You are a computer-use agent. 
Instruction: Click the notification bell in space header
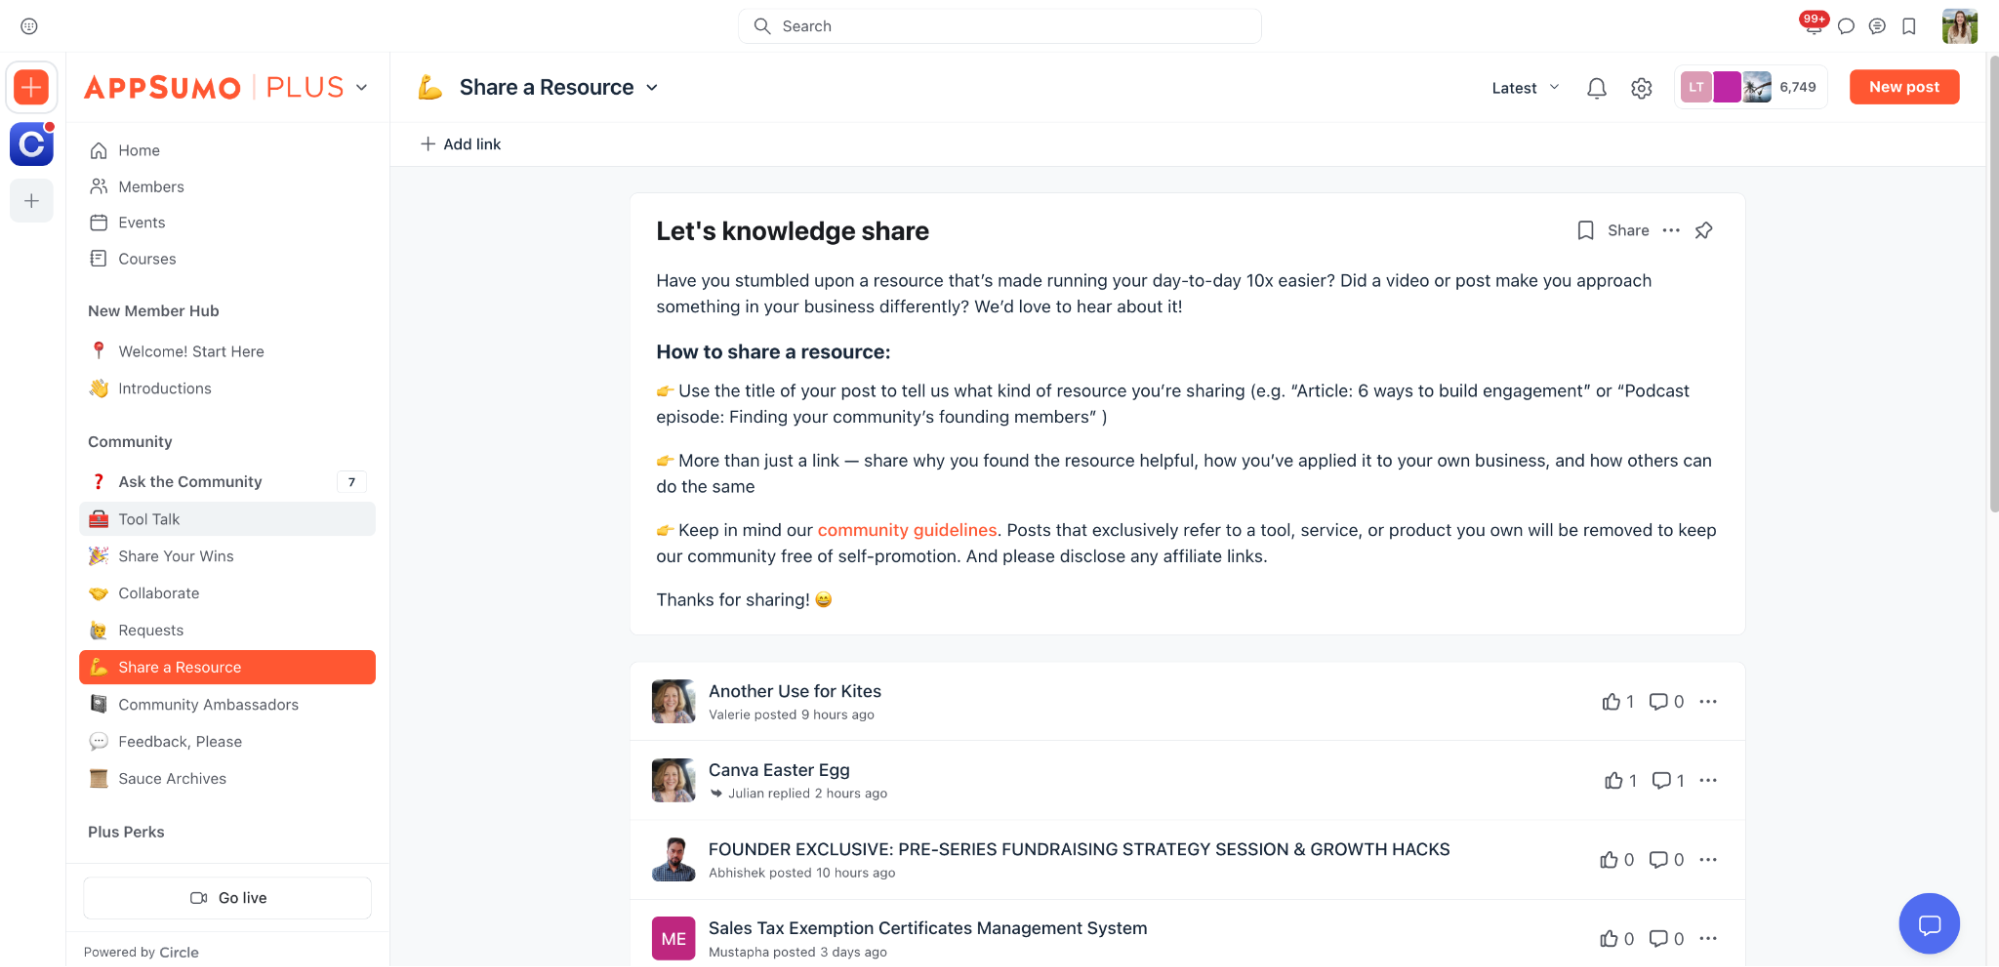[1596, 88]
